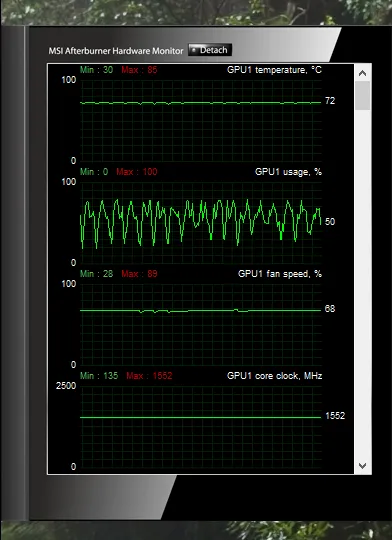Click the core clock current value 1552
The image size is (392, 540).
click(335, 416)
